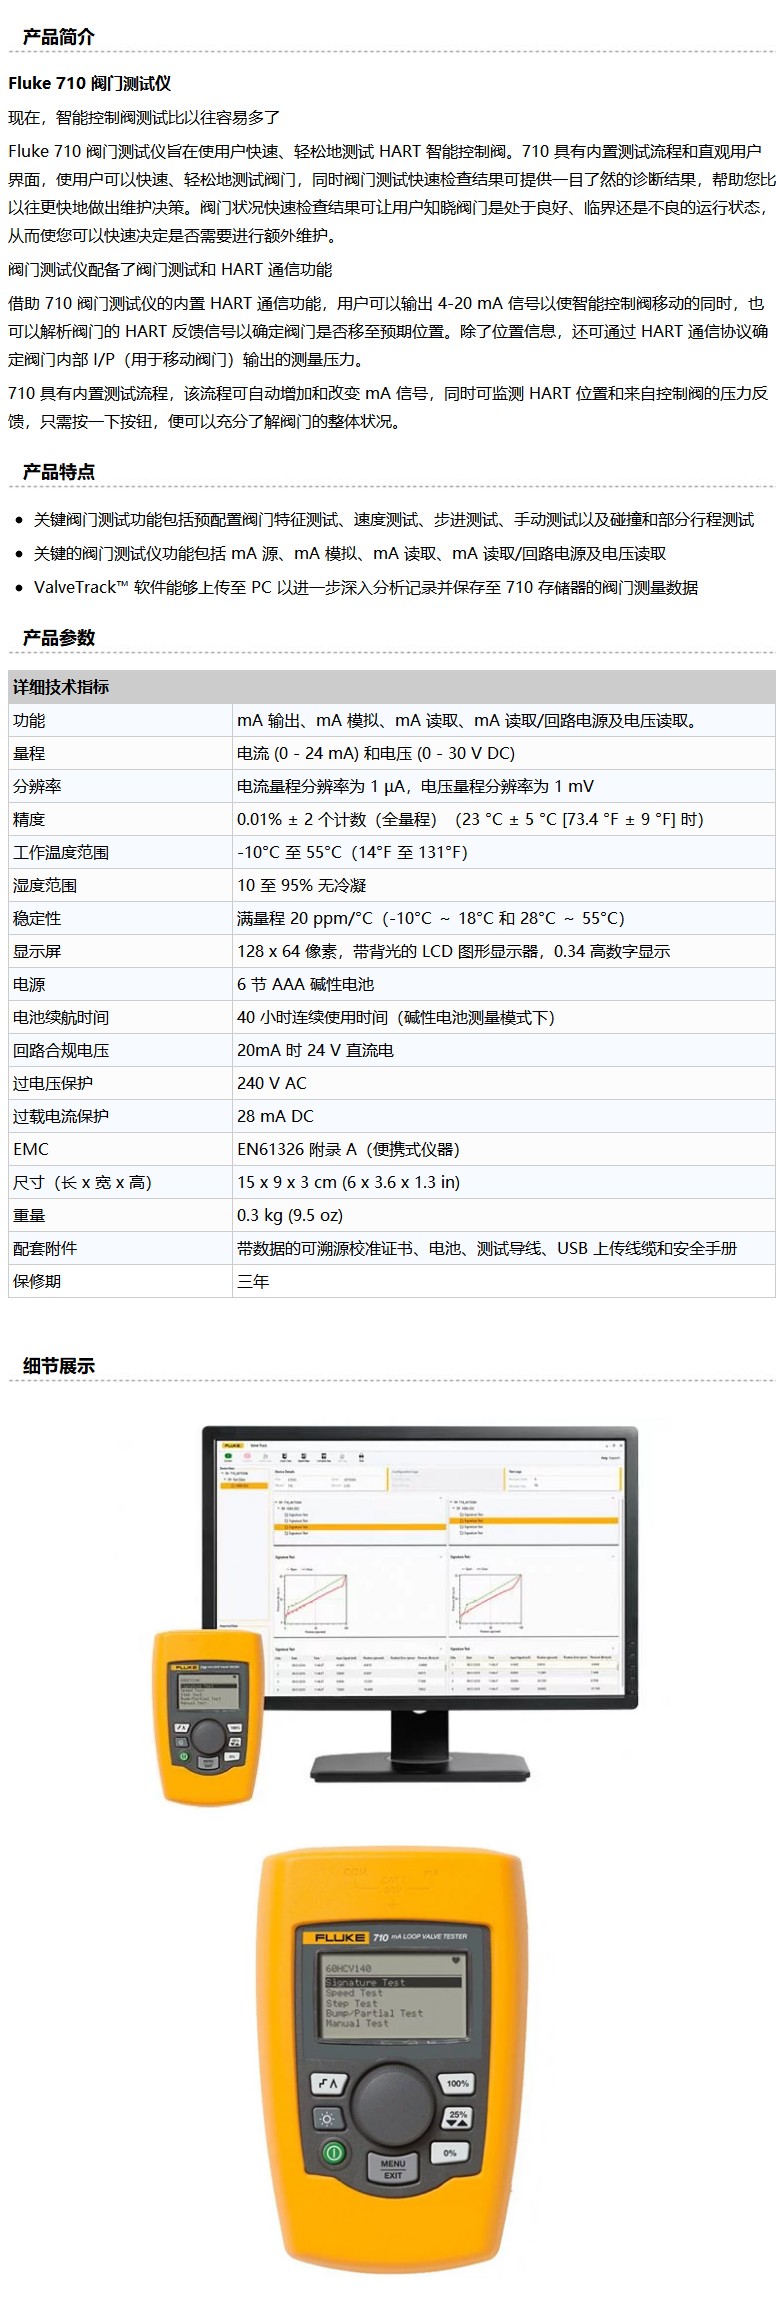The height and width of the screenshot is (2313, 776).
Task: Click the 产品参数 section heading
Action: tap(58, 638)
